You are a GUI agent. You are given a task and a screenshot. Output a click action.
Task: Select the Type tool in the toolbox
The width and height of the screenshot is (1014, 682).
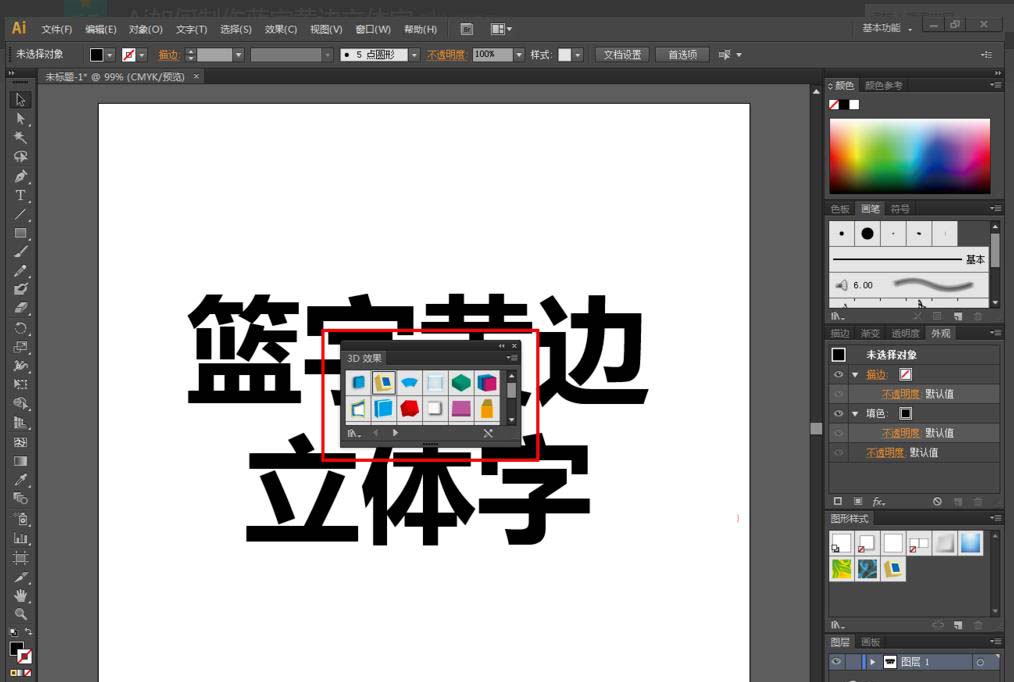(20, 195)
